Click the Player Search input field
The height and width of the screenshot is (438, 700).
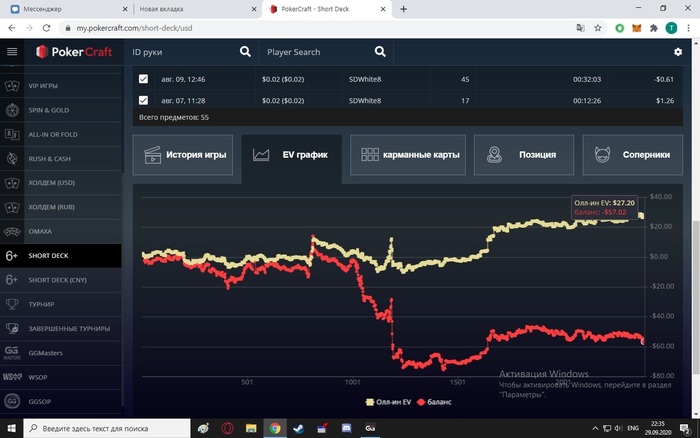click(x=319, y=52)
